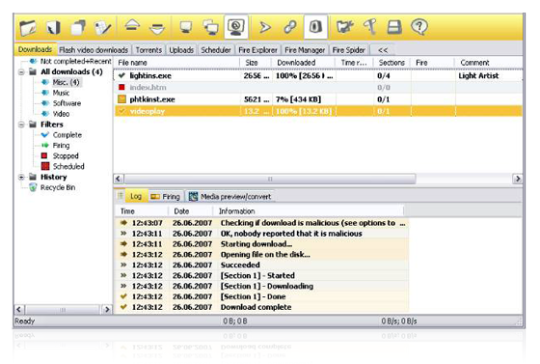Image resolution: width=540 pixels, height=364 pixels.
Task: Switch to the Firing tab in lower panel
Action: (166, 196)
